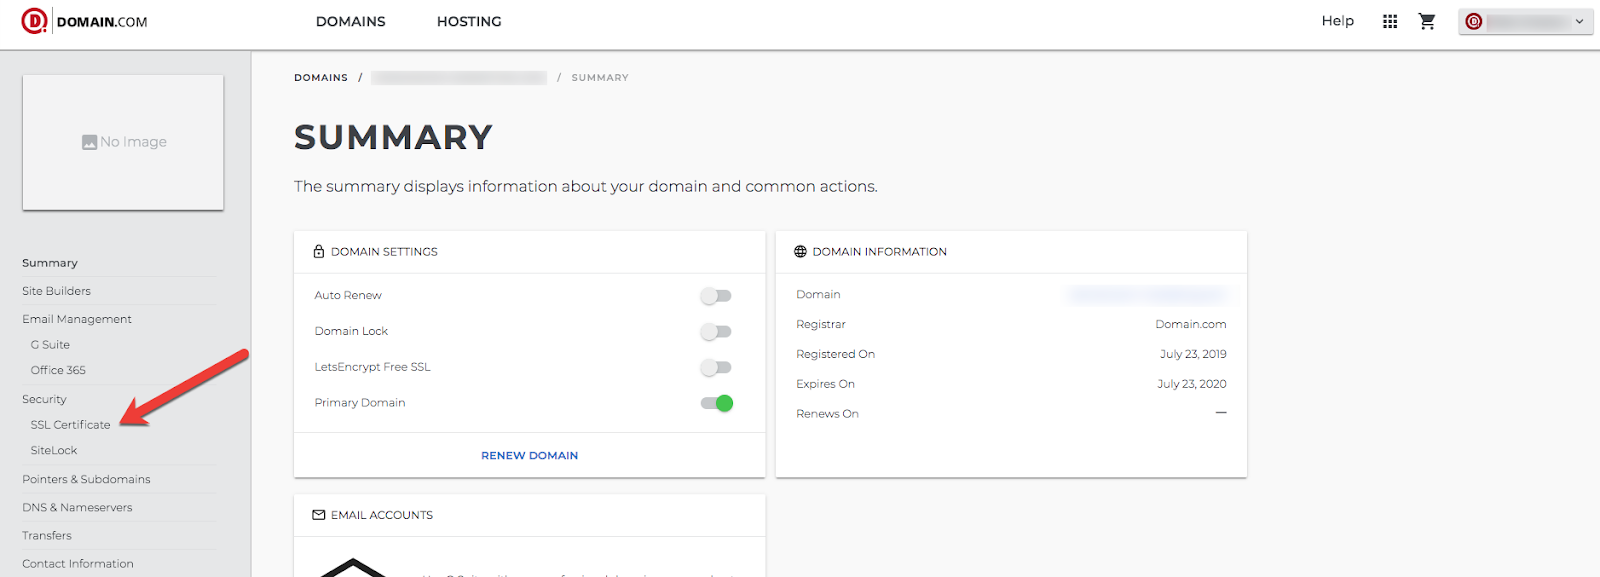This screenshot has height=577, width=1600.
Task: Open the Domains menu
Action: (350, 21)
